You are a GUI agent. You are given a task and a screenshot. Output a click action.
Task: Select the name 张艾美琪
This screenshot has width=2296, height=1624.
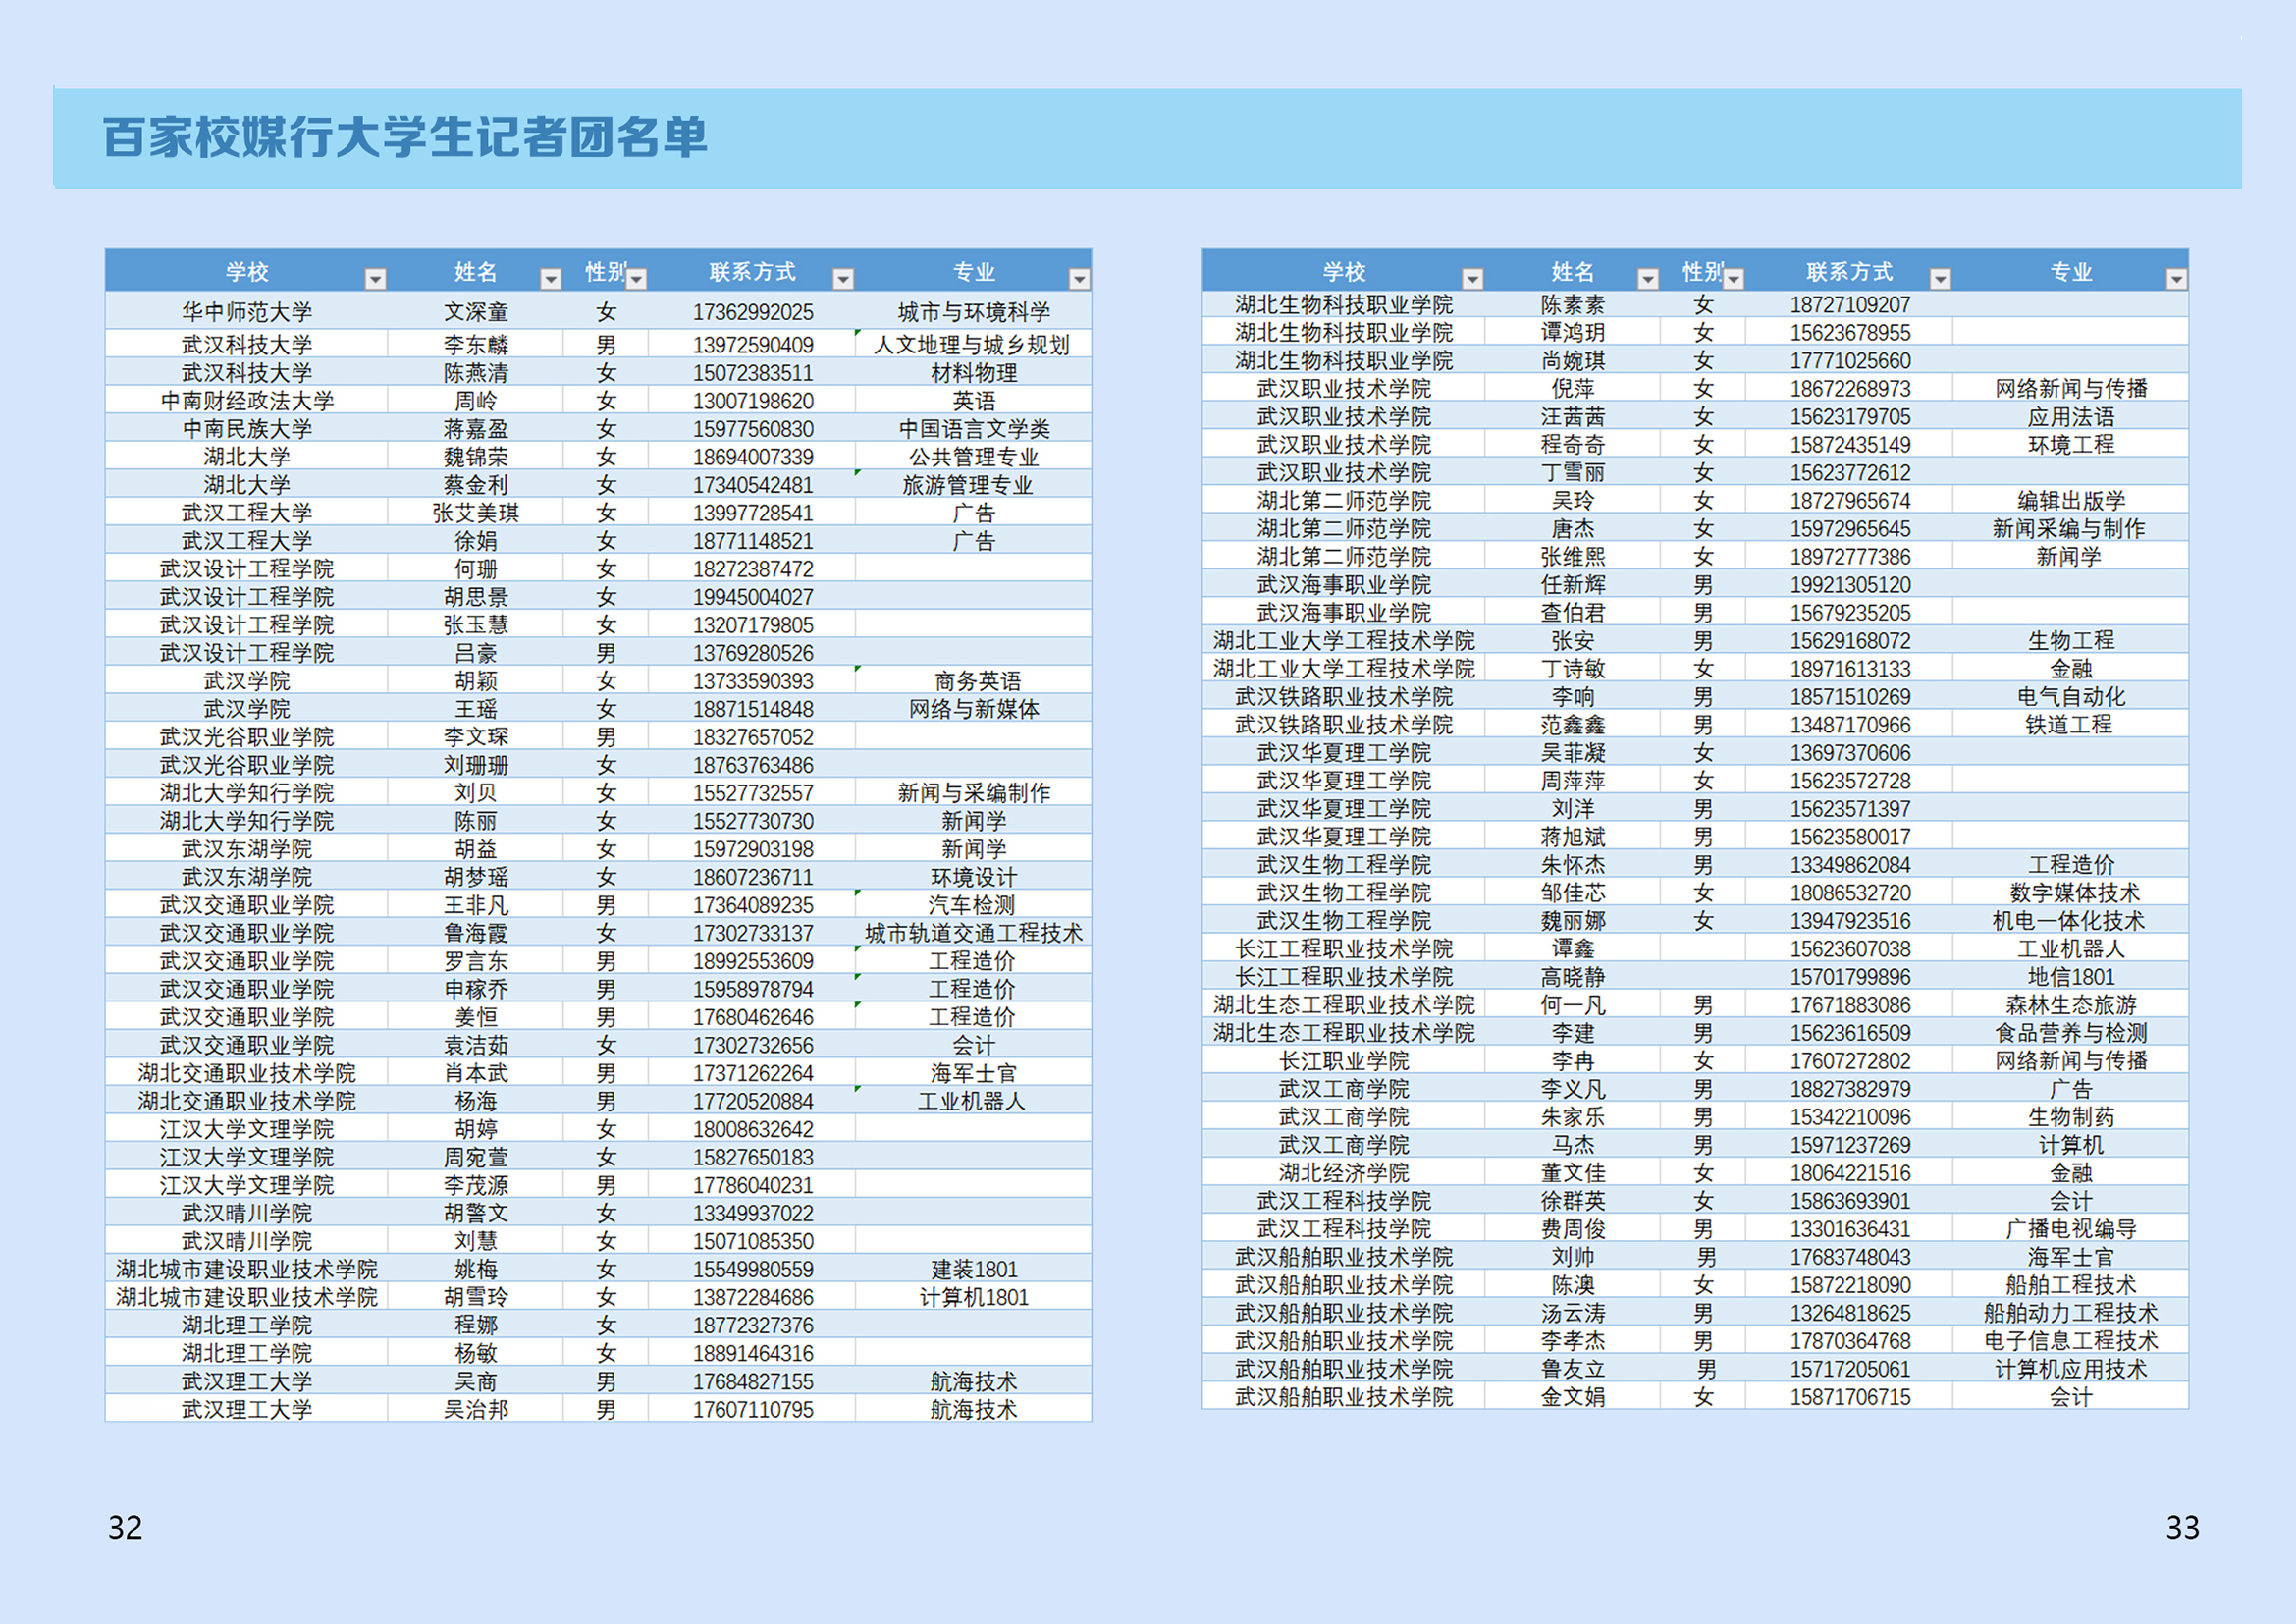(x=476, y=512)
